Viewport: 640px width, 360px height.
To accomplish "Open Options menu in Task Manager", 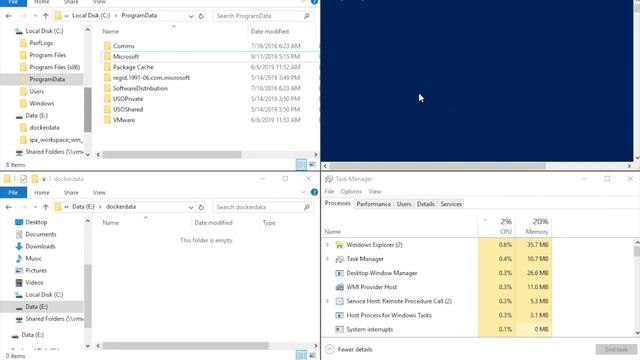I will [x=351, y=191].
